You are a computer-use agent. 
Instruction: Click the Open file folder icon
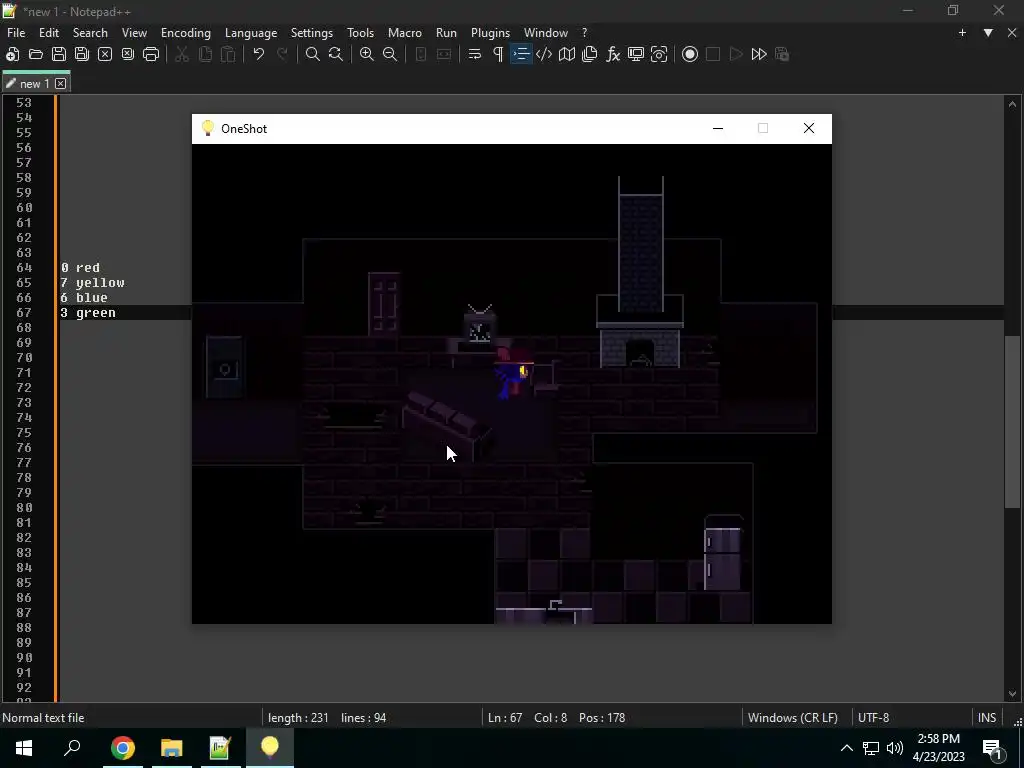(x=35, y=54)
